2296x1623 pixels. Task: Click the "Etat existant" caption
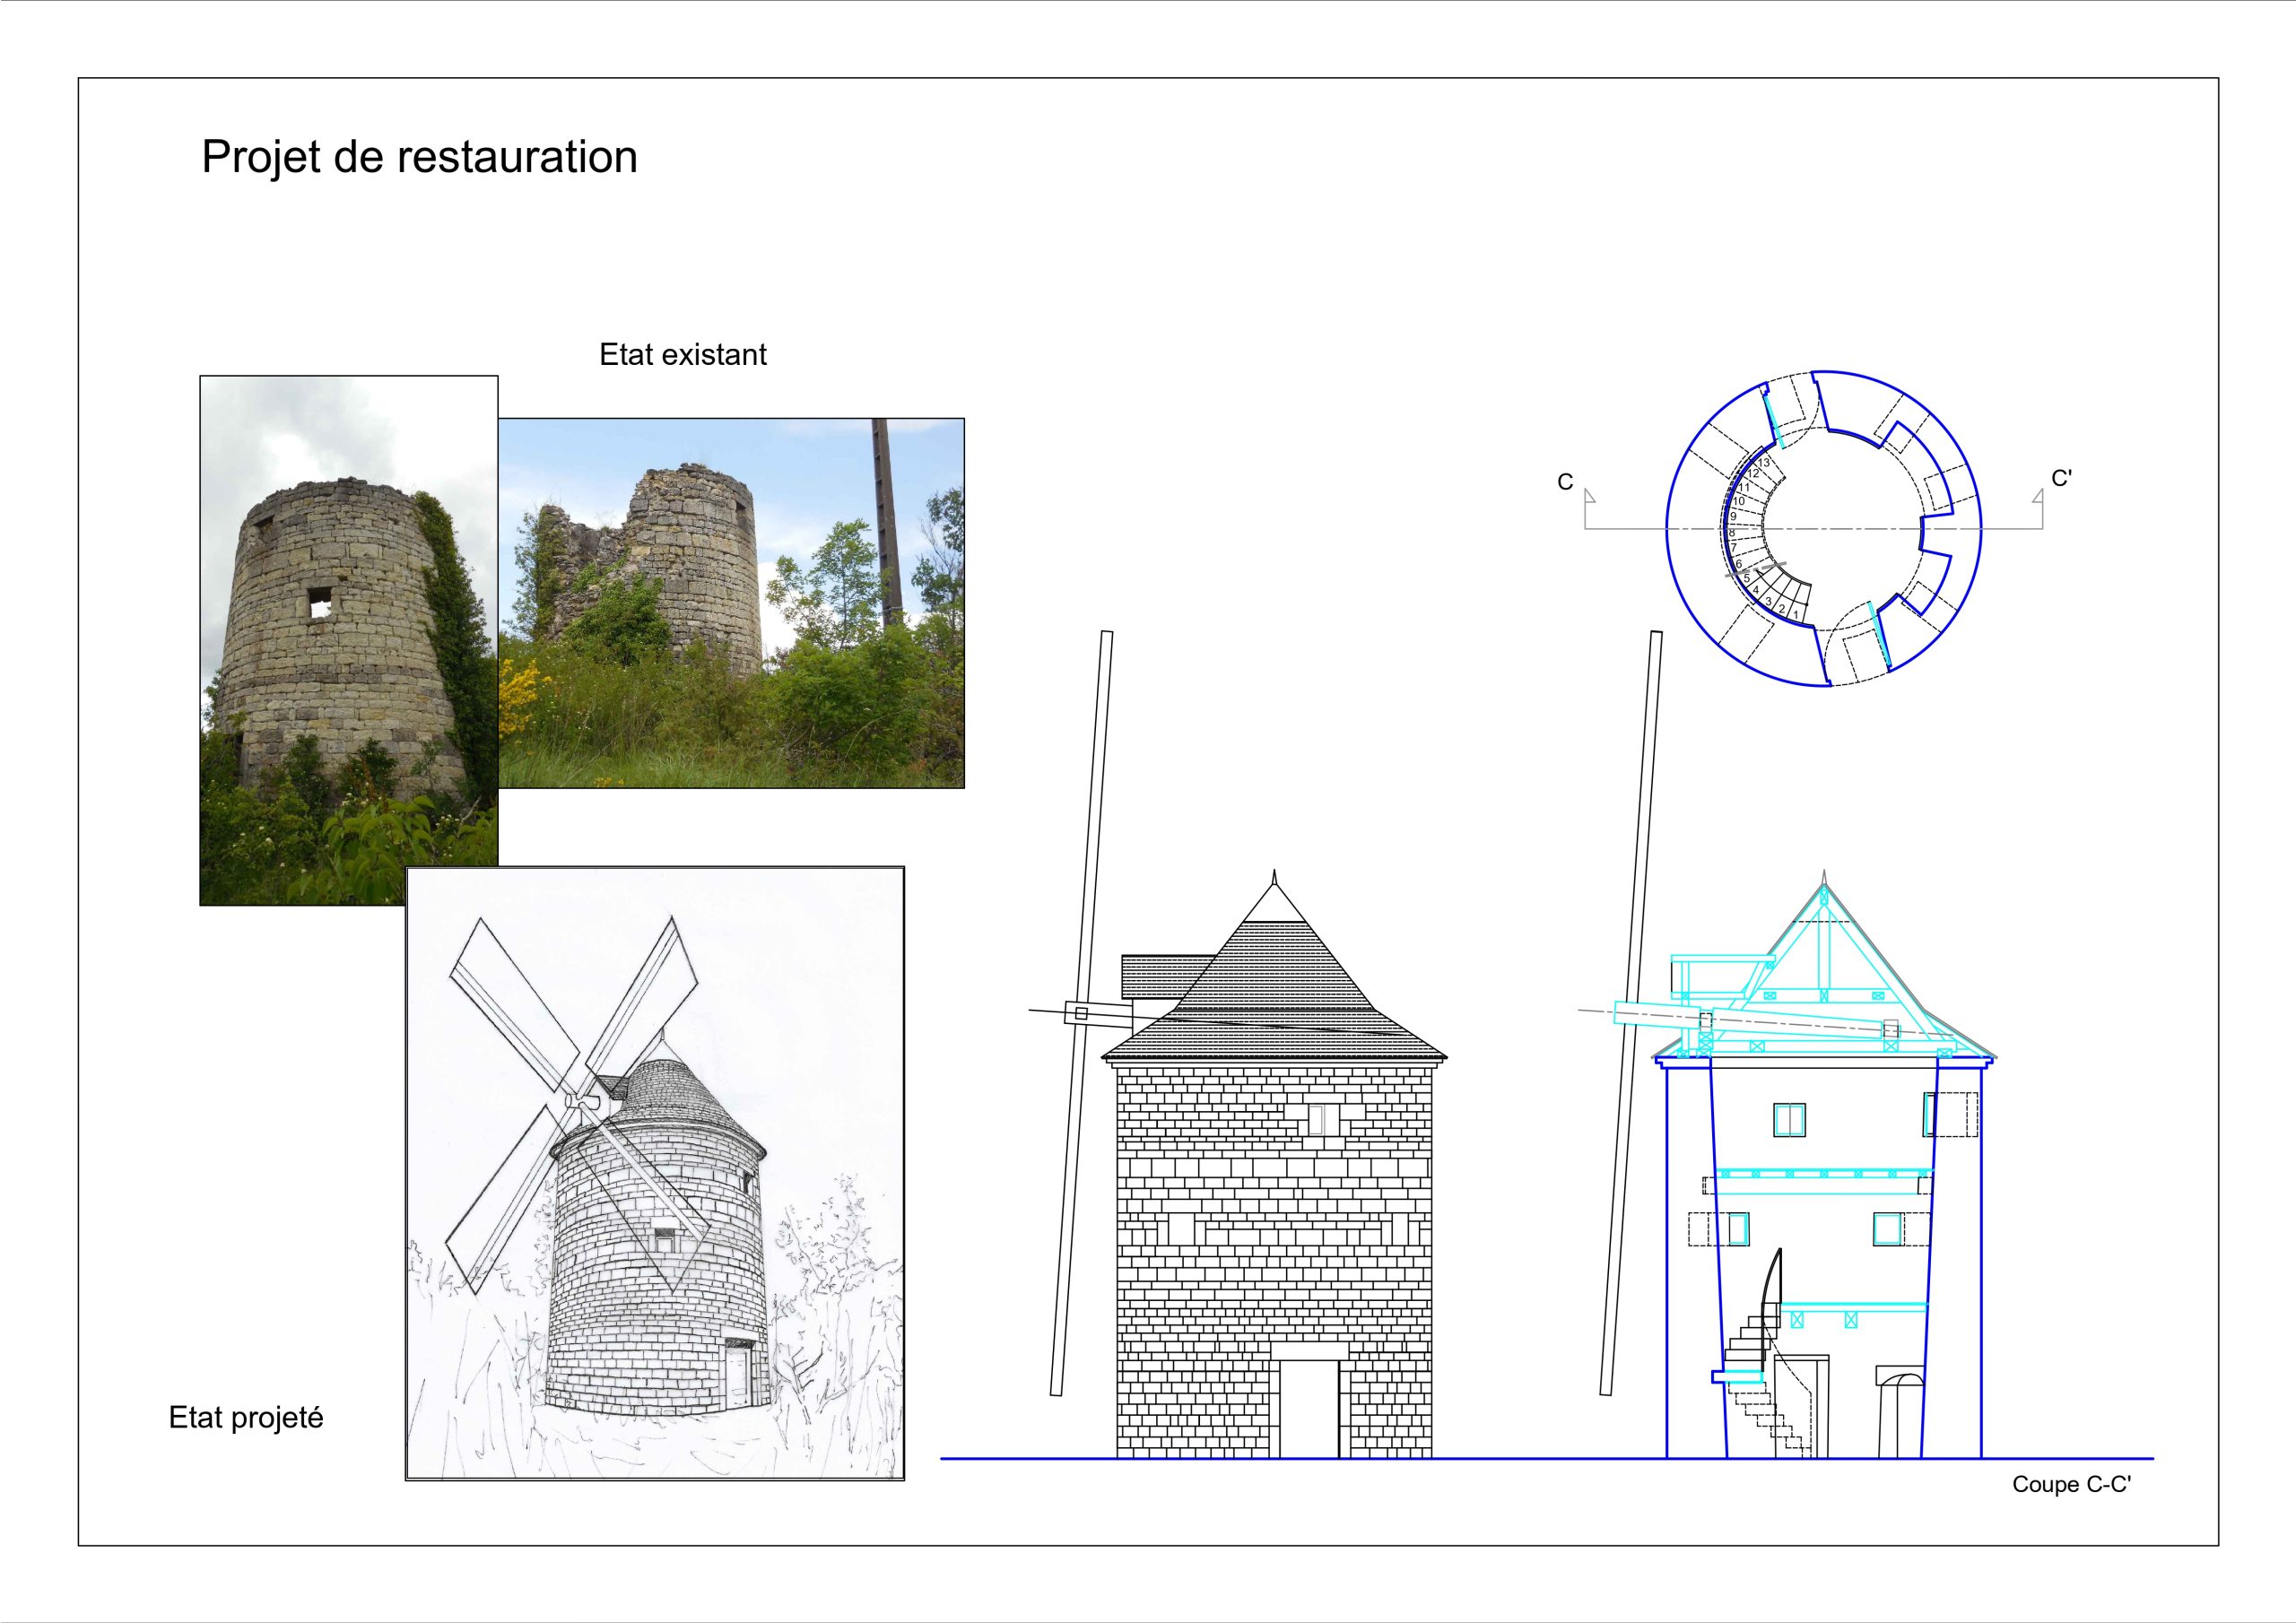pos(682,354)
